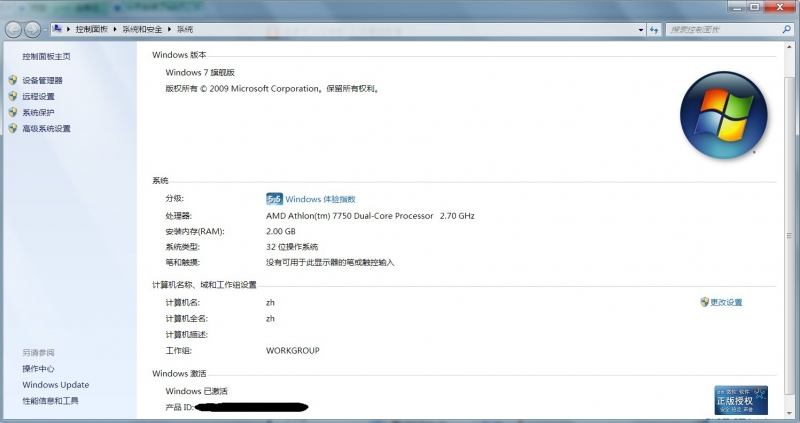Viewport: 800px width, 423px height.
Task: Close the System window
Action: point(780,7)
